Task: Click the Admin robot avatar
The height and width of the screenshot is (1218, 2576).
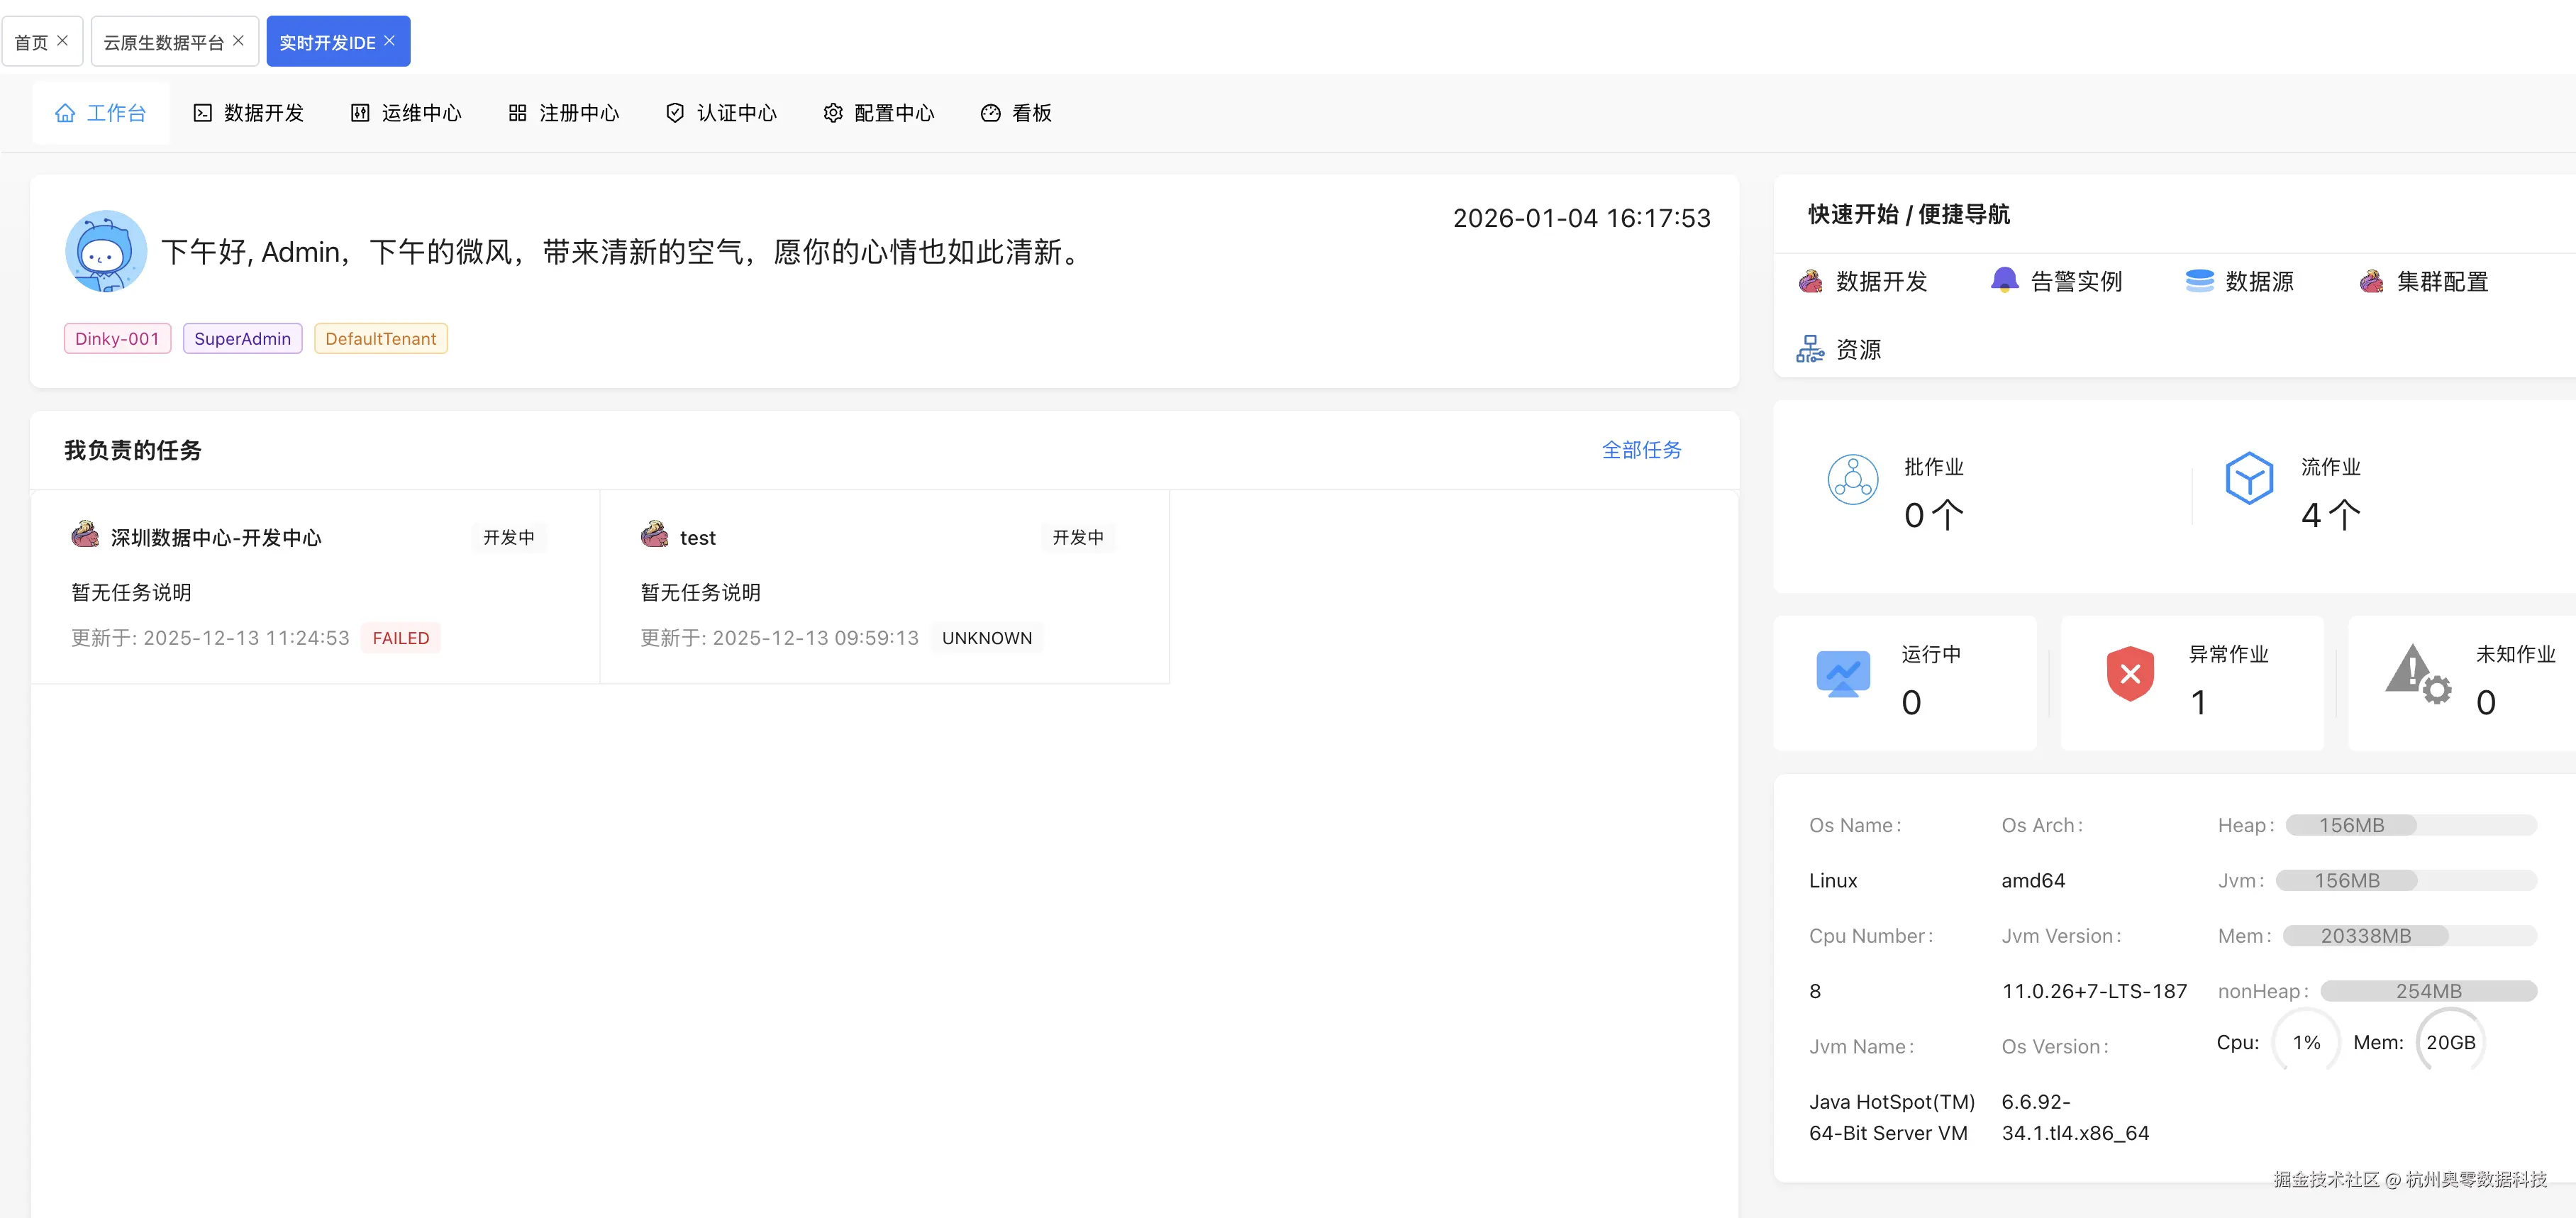Action: [106, 251]
